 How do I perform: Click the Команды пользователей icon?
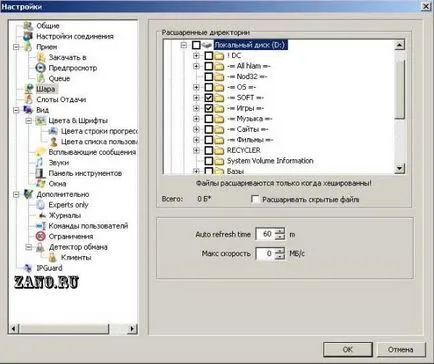click(x=40, y=226)
